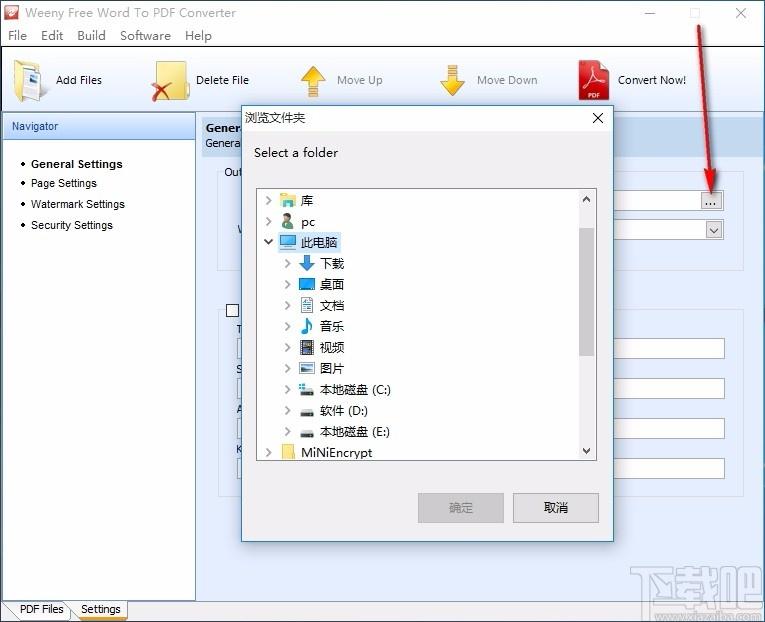
Task: Click the 本地磁盘 (C:) drive icon
Action: [x=307, y=389]
